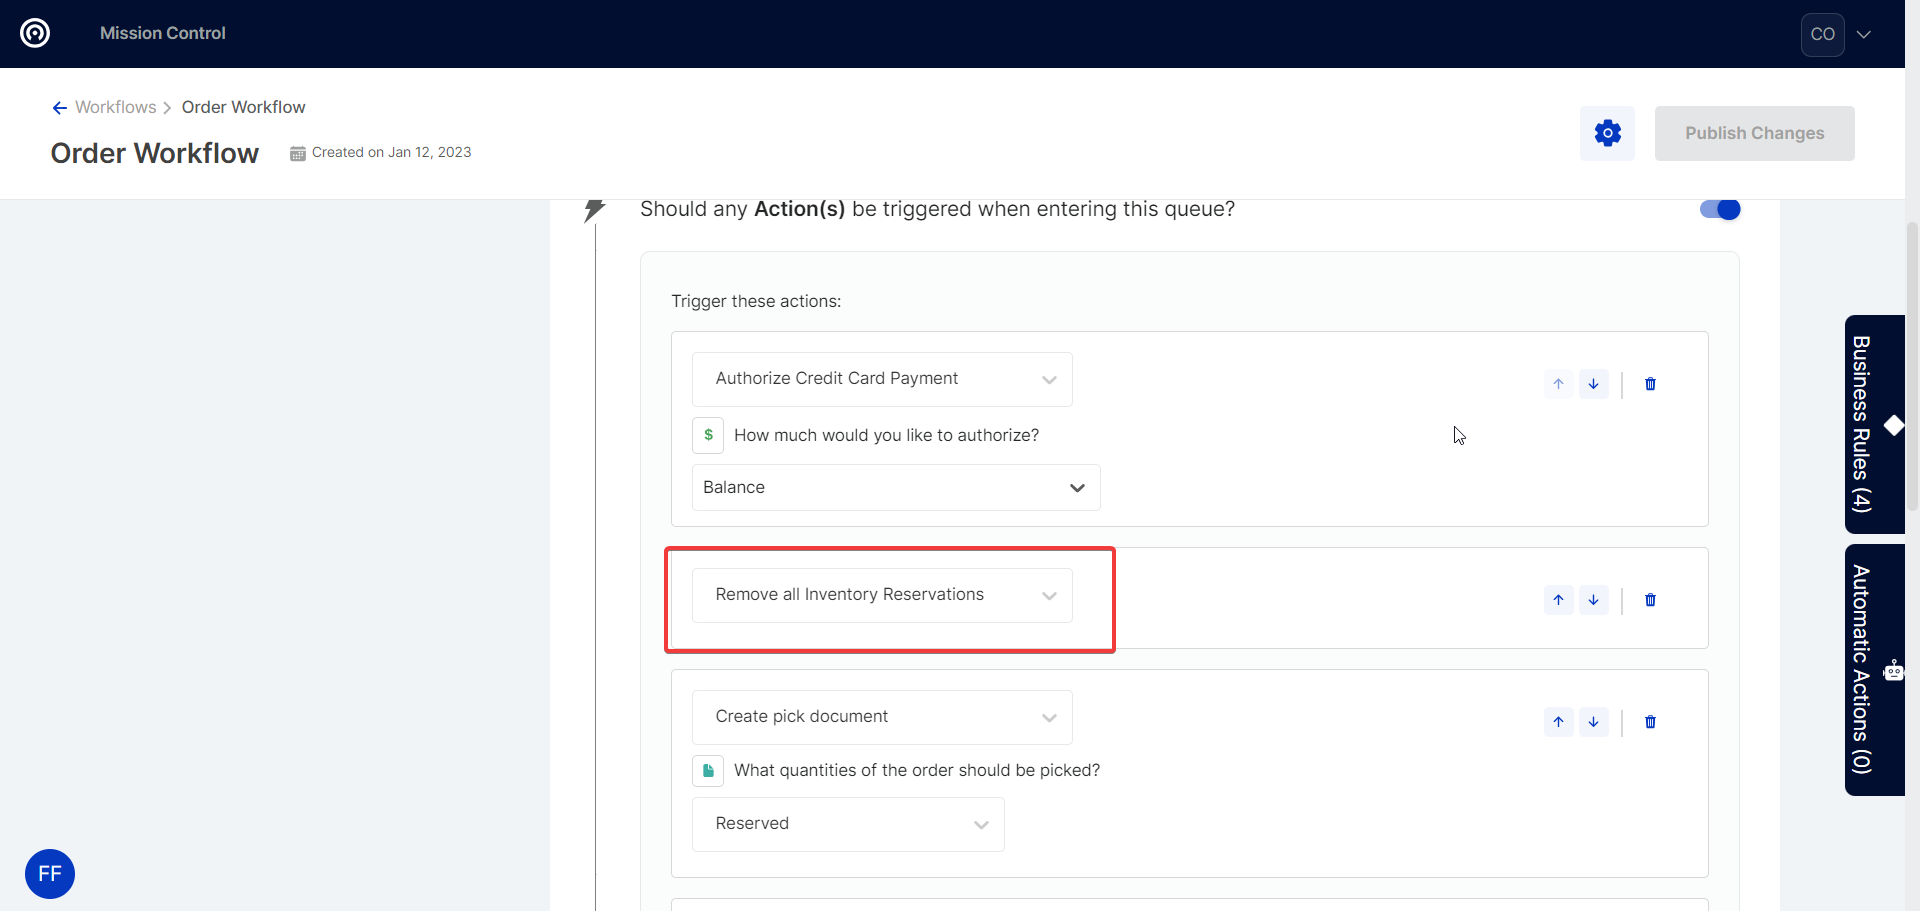Delete the Create pick document action
Viewport: 1920px width, 911px height.
coord(1650,722)
